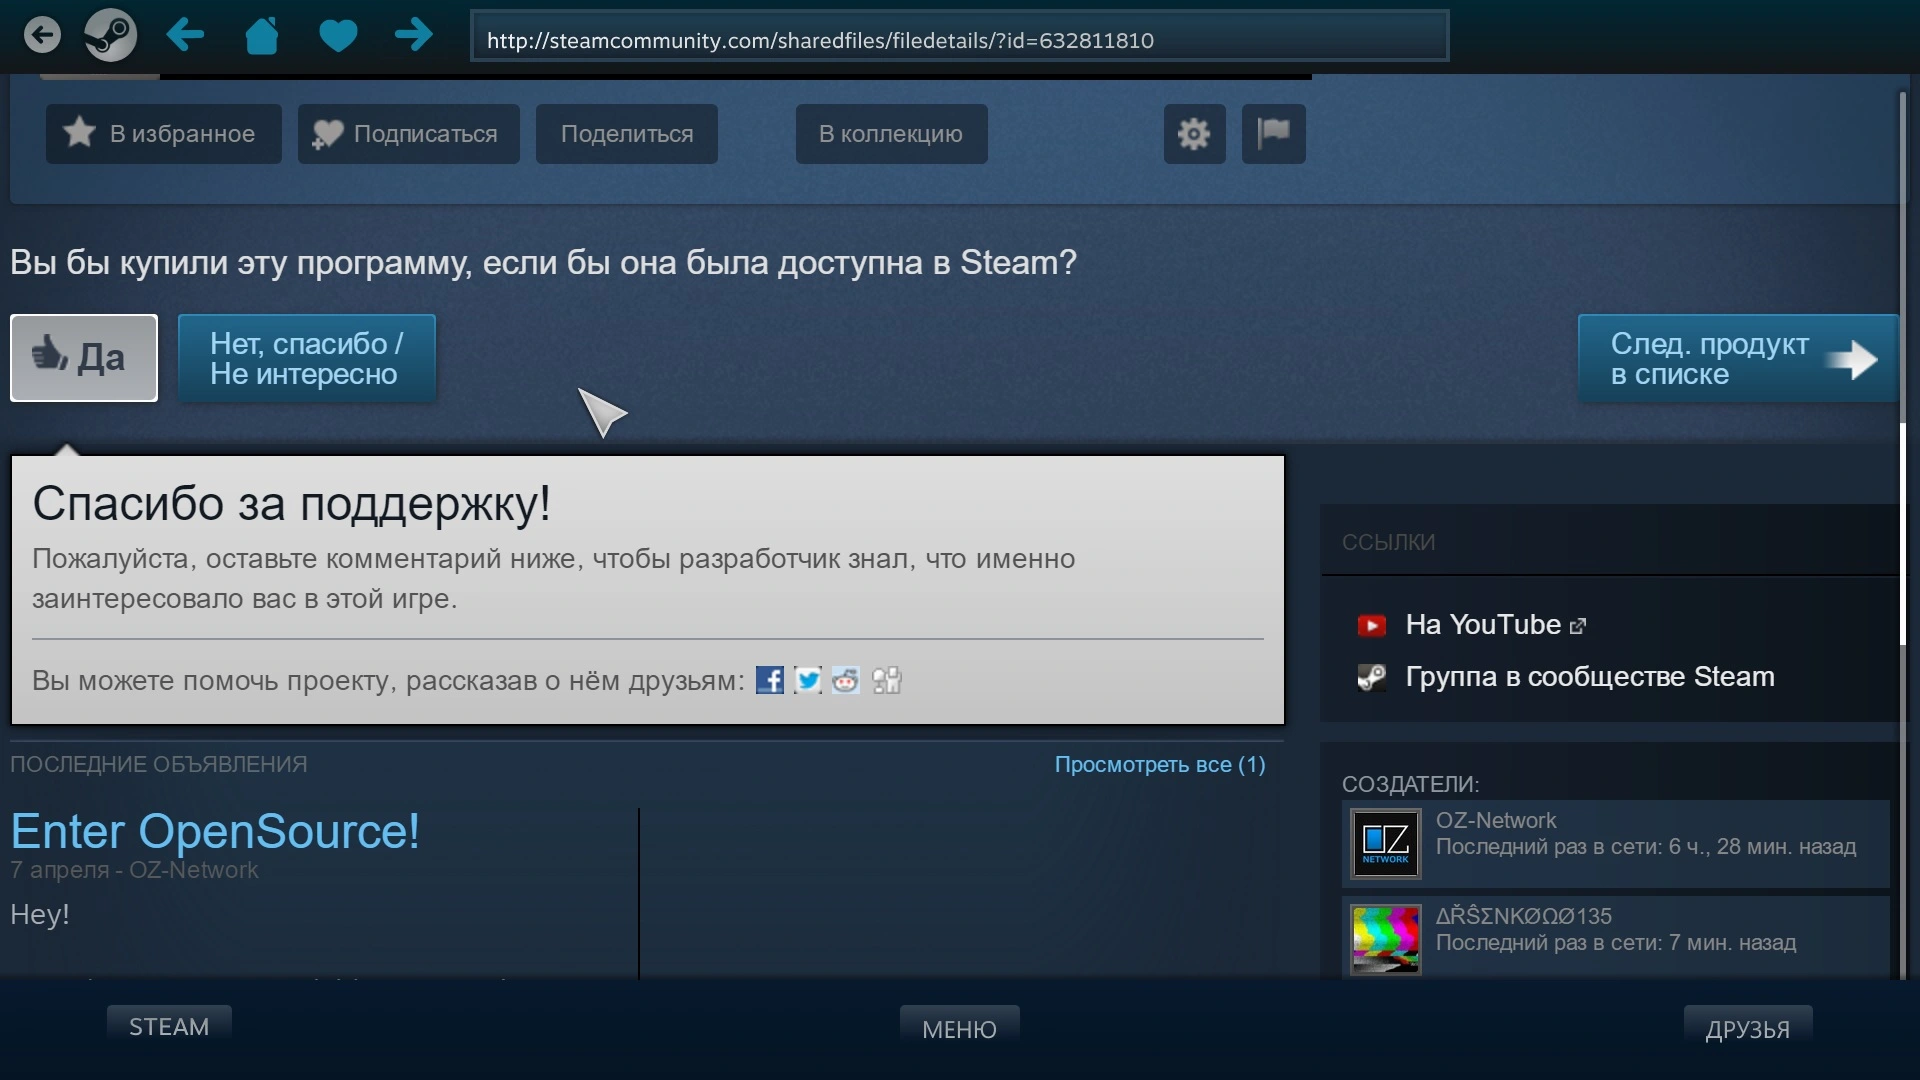
Task: Open the Enter OpenSource! announcement
Action: 215,831
